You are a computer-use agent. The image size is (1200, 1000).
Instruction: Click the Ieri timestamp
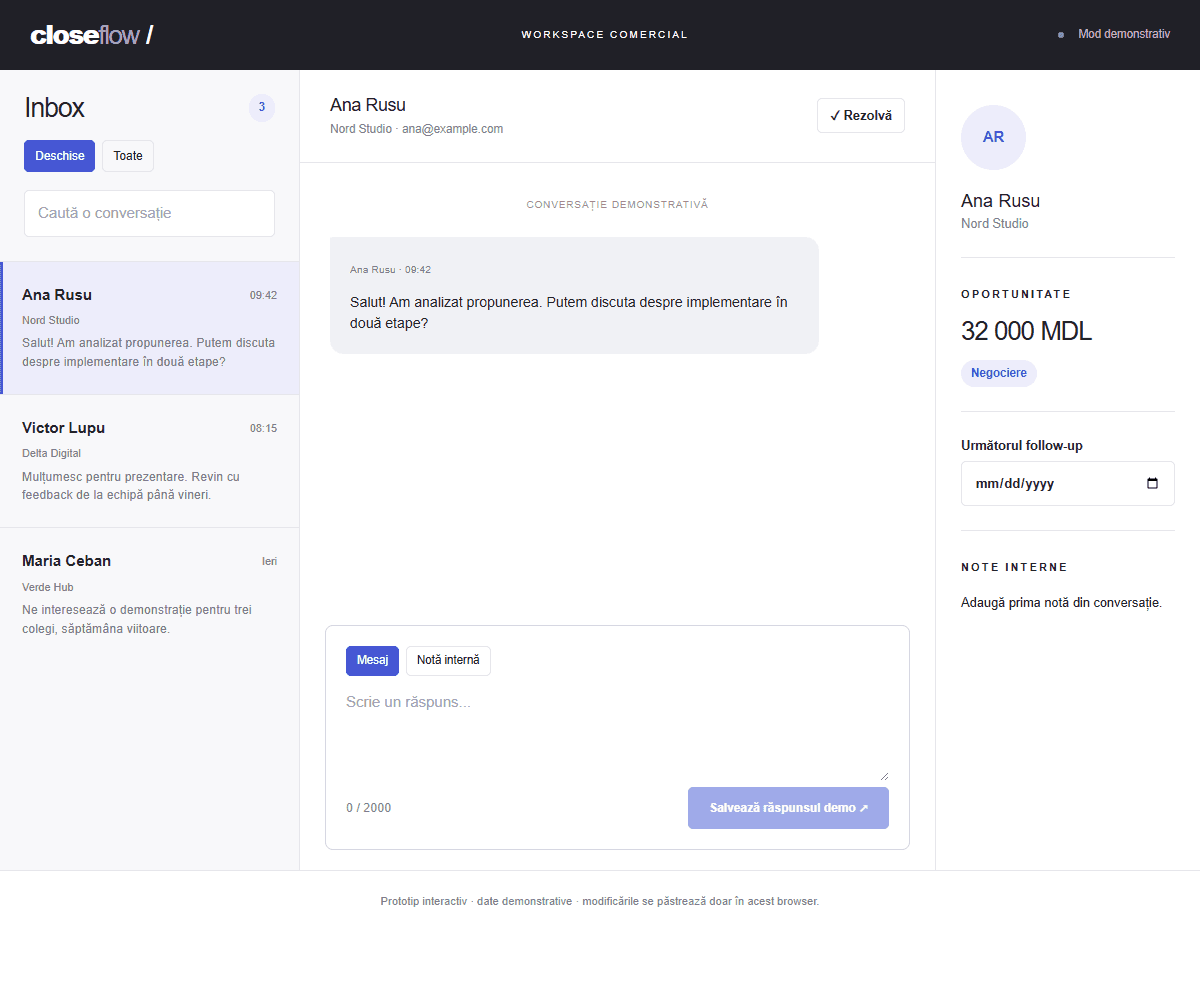click(x=269, y=561)
